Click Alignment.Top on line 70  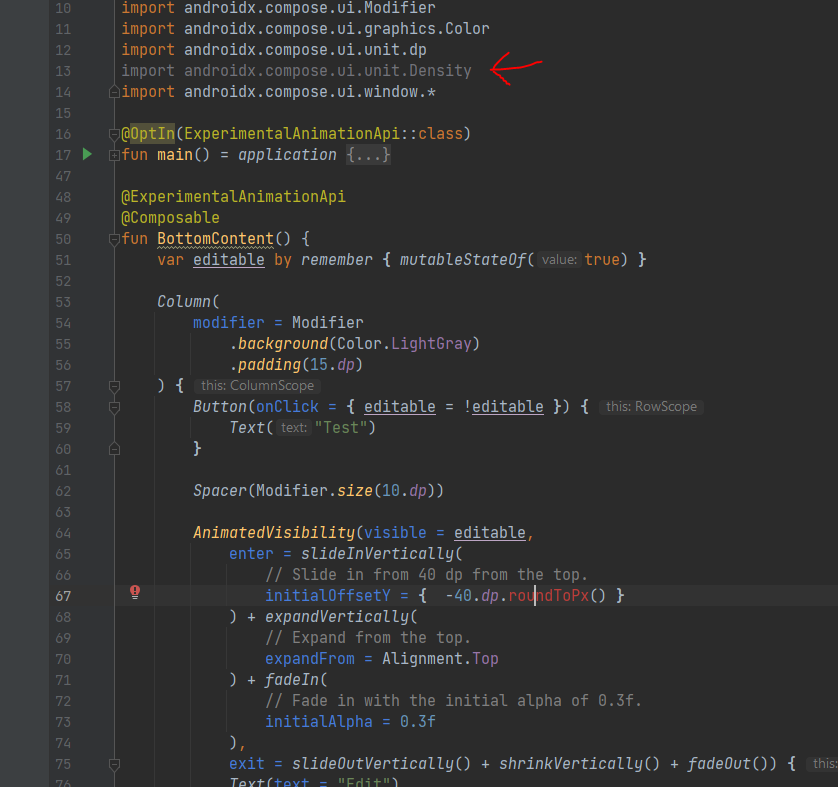tap(440, 659)
